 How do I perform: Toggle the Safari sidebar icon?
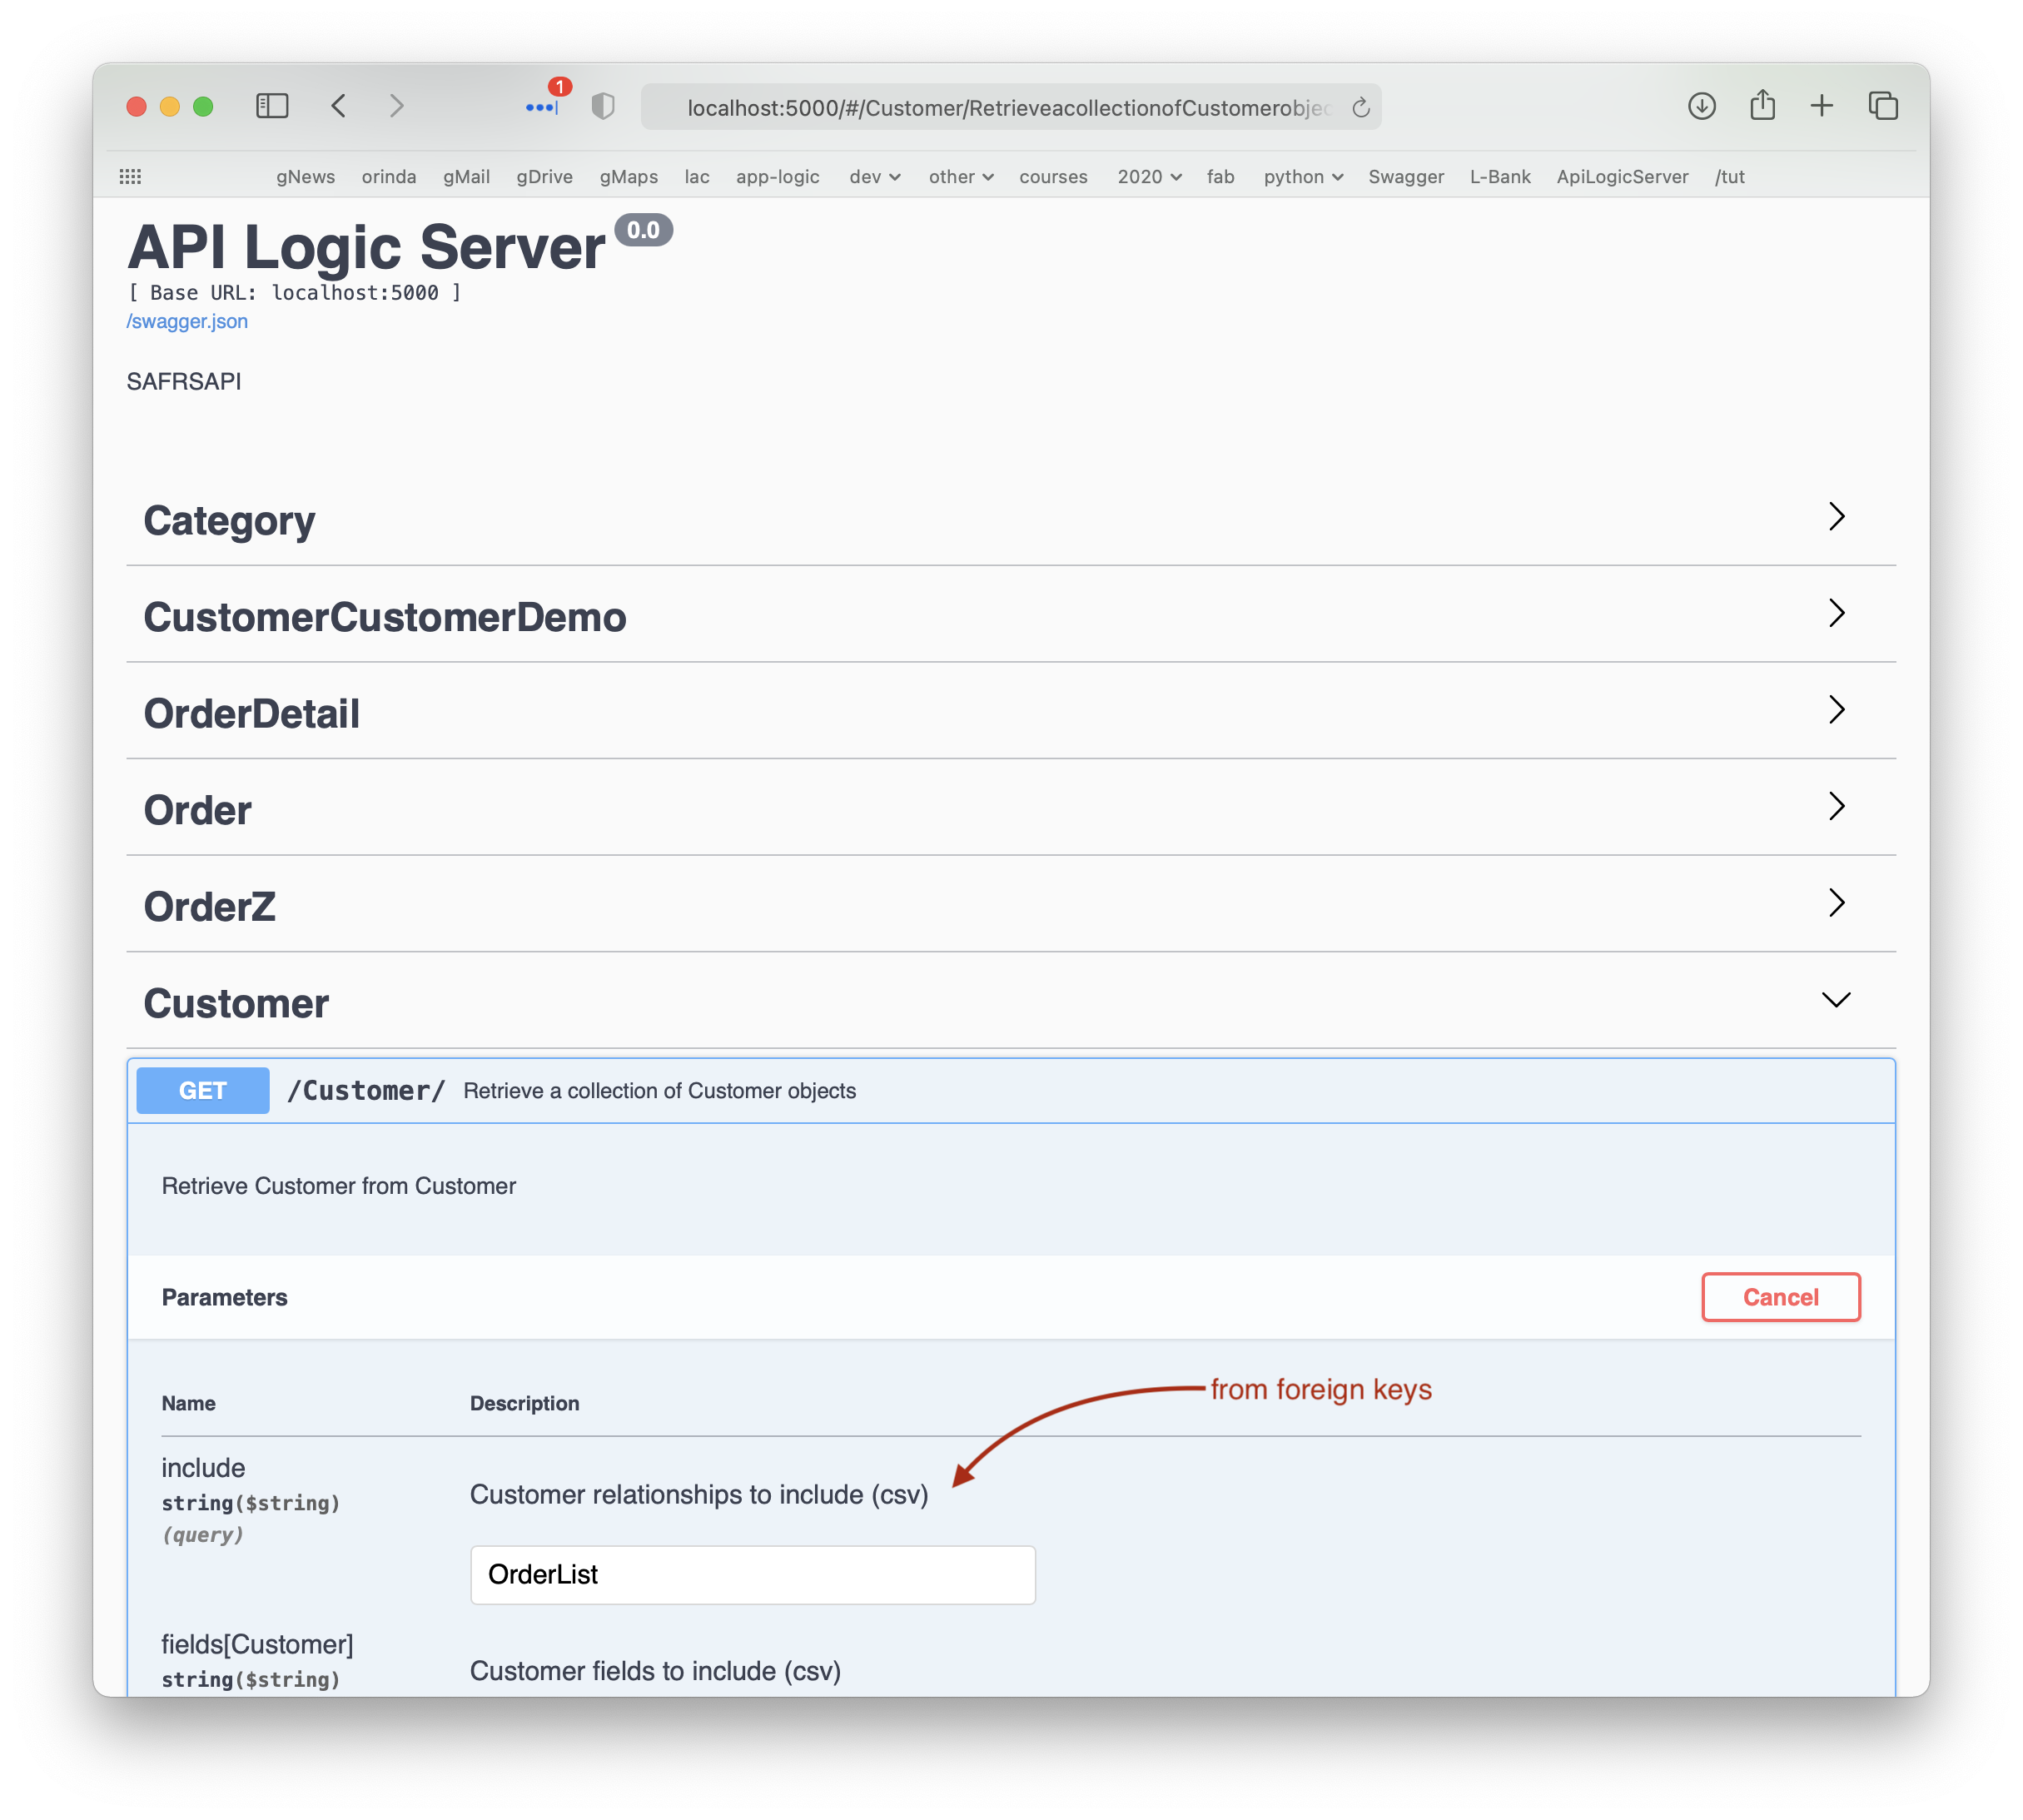[272, 106]
